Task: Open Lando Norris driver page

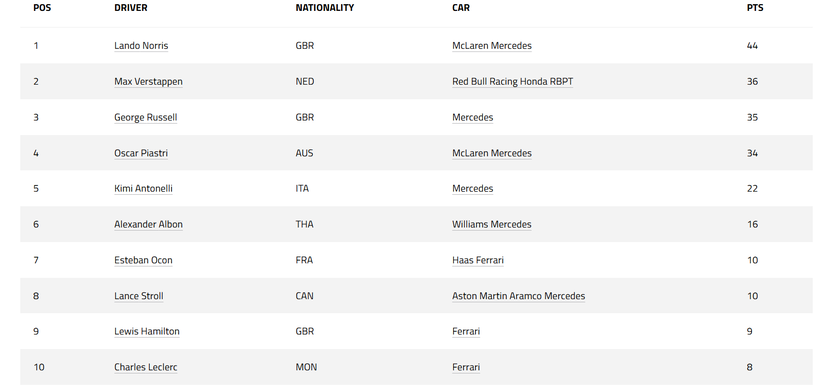Action: point(141,46)
